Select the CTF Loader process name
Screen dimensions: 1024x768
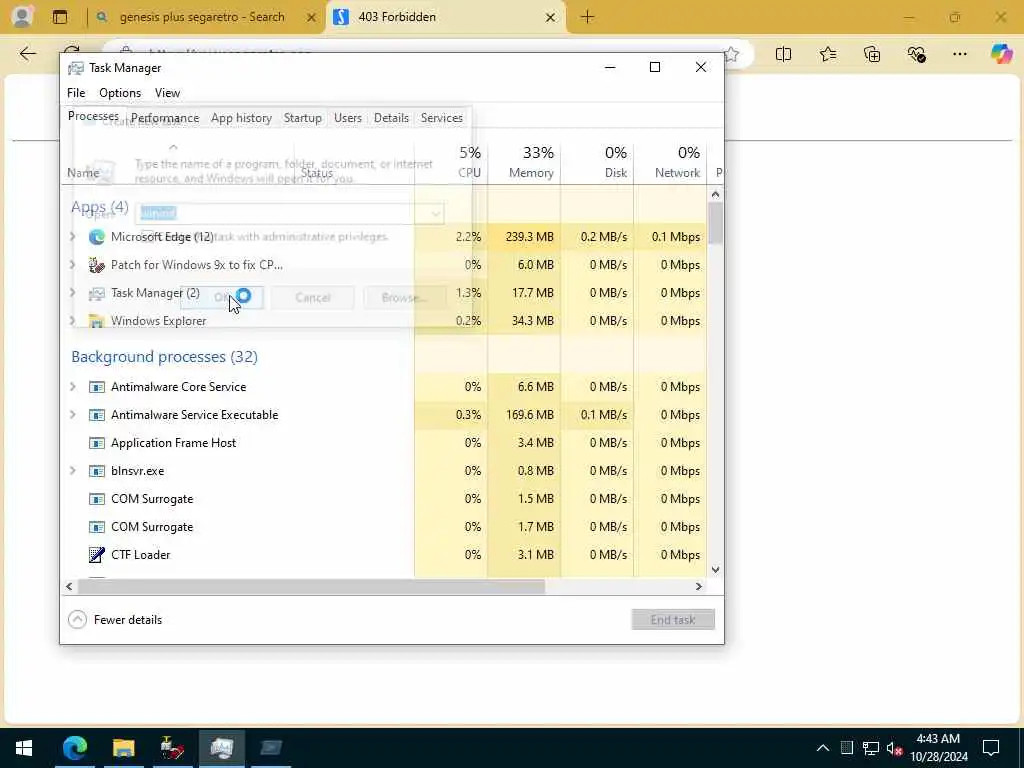click(x=140, y=555)
